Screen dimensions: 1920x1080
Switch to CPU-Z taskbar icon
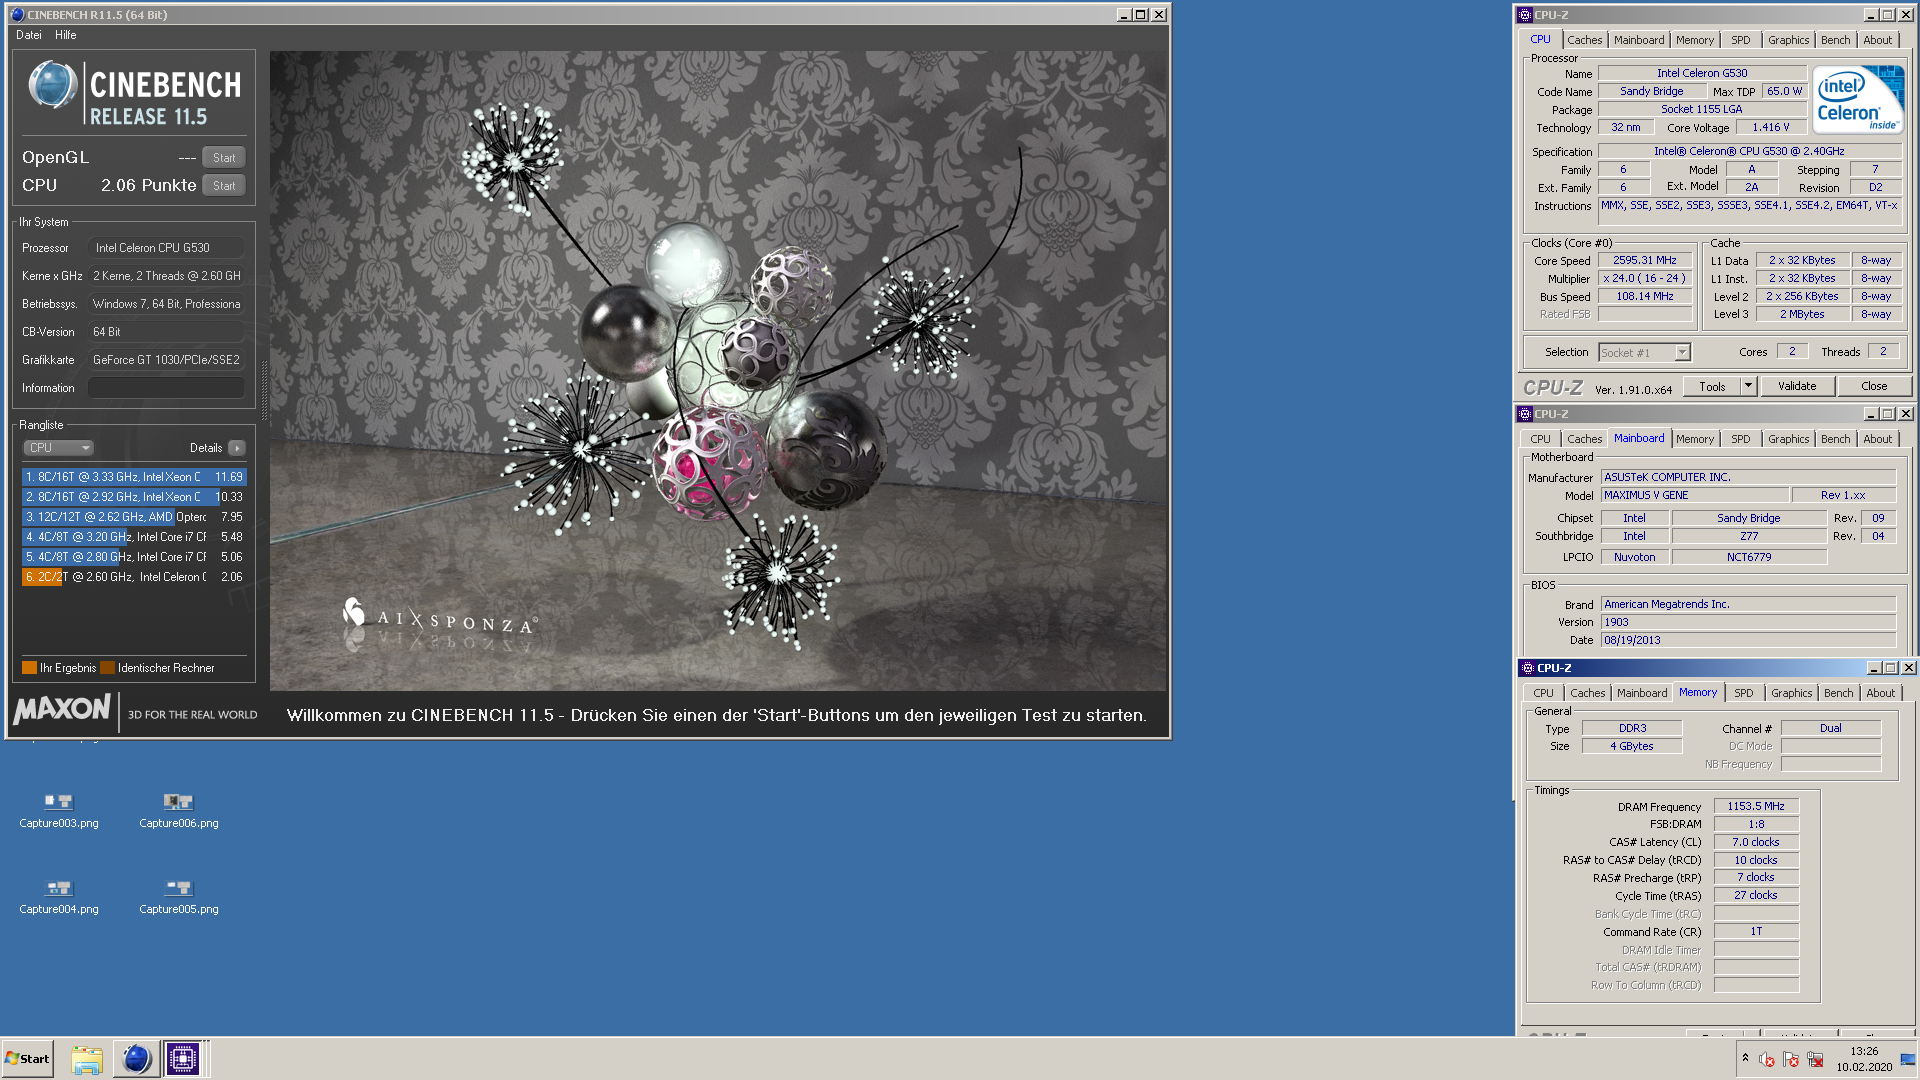pyautogui.click(x=183, y=1059)
